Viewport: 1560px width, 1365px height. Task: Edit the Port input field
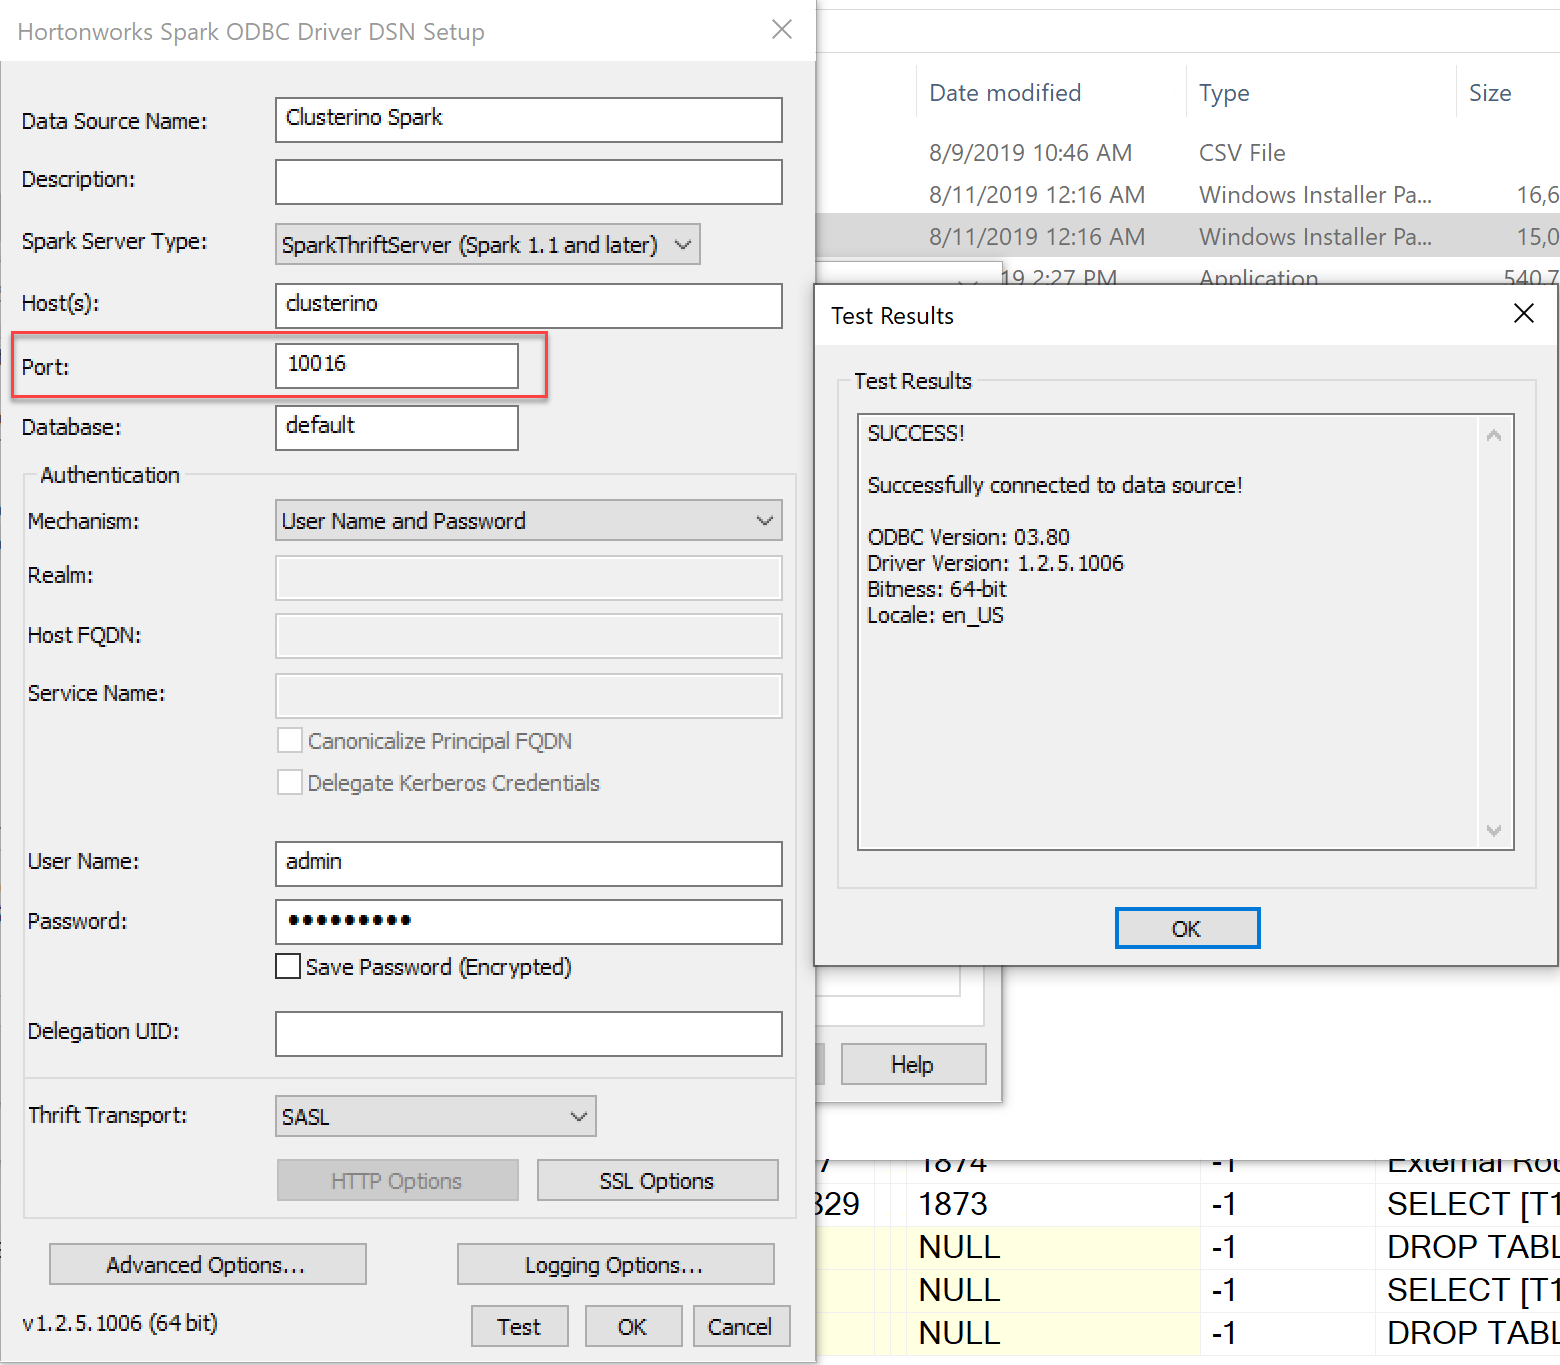[396, 365]
